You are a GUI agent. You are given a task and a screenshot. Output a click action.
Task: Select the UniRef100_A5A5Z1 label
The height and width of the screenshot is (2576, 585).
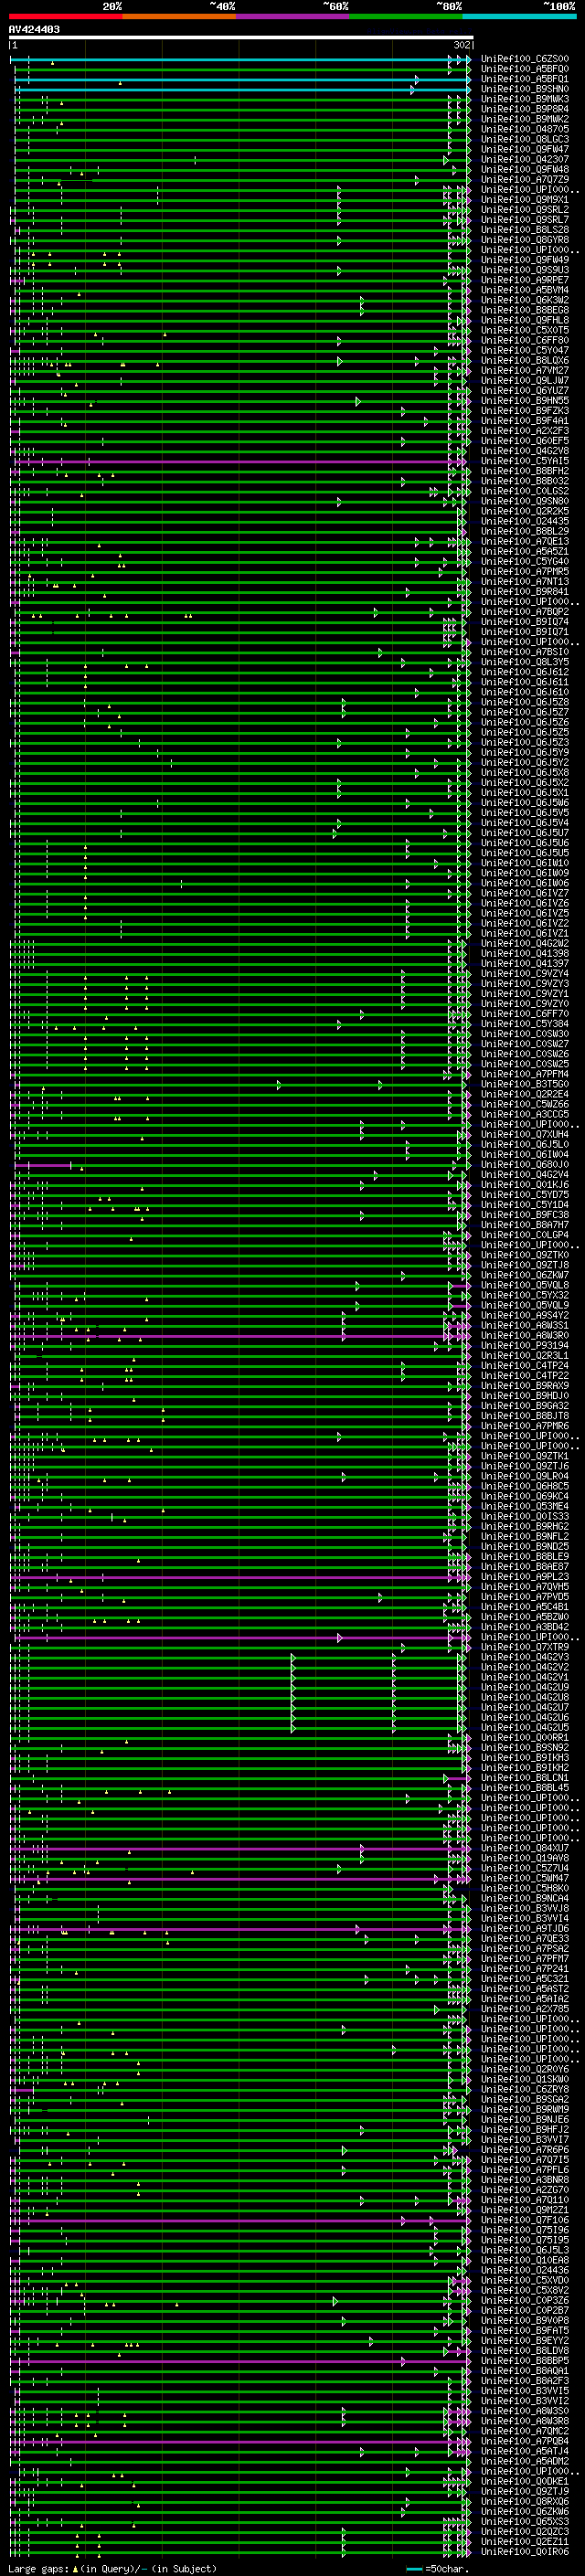point(525,551)
